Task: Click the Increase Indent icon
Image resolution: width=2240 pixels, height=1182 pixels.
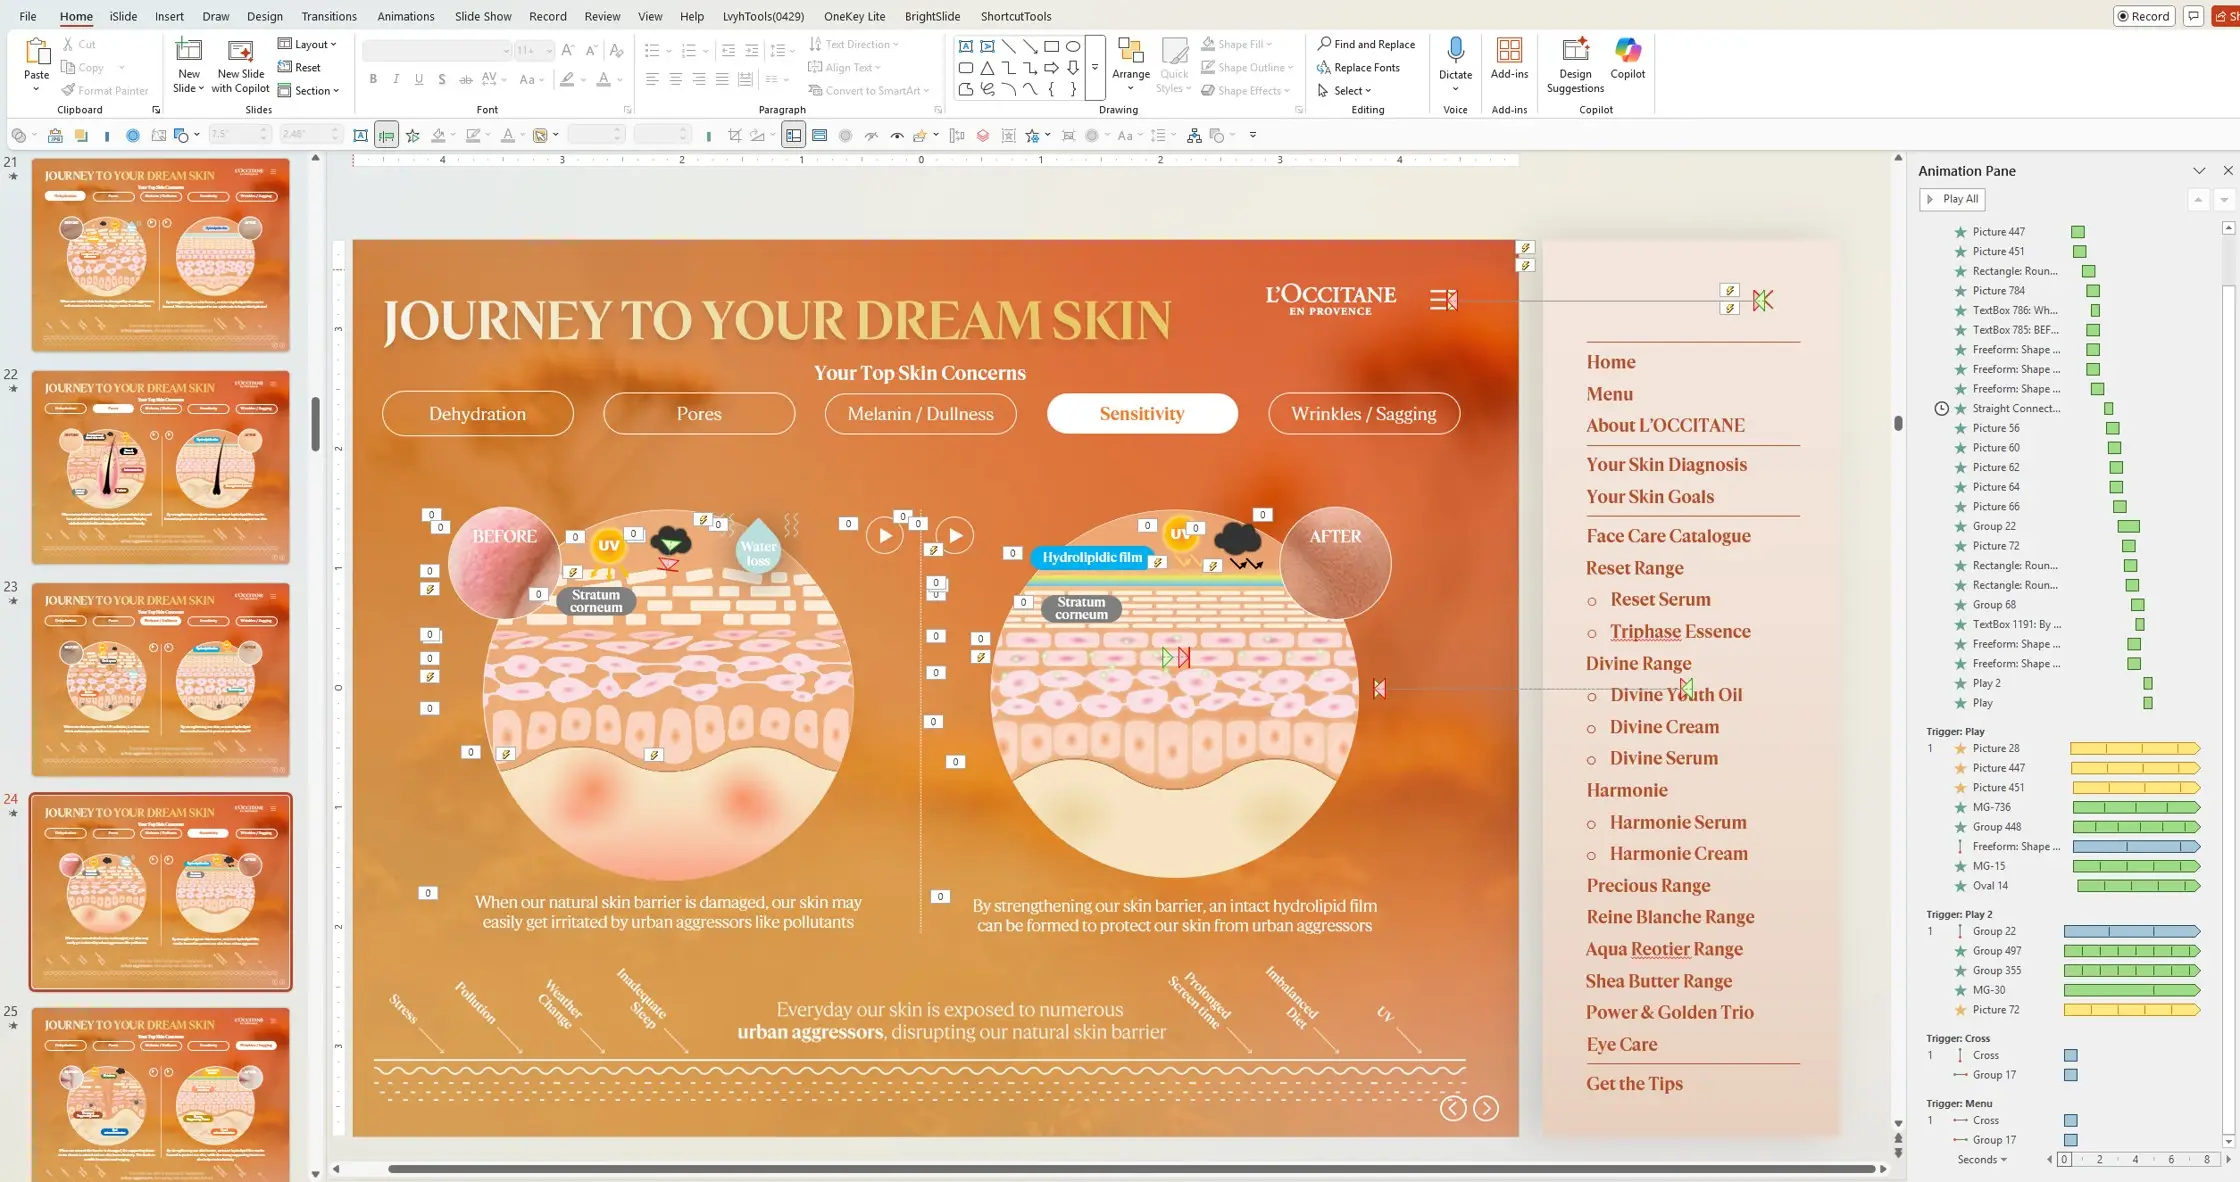Action: pyautogui.click(x=751, y=50)
